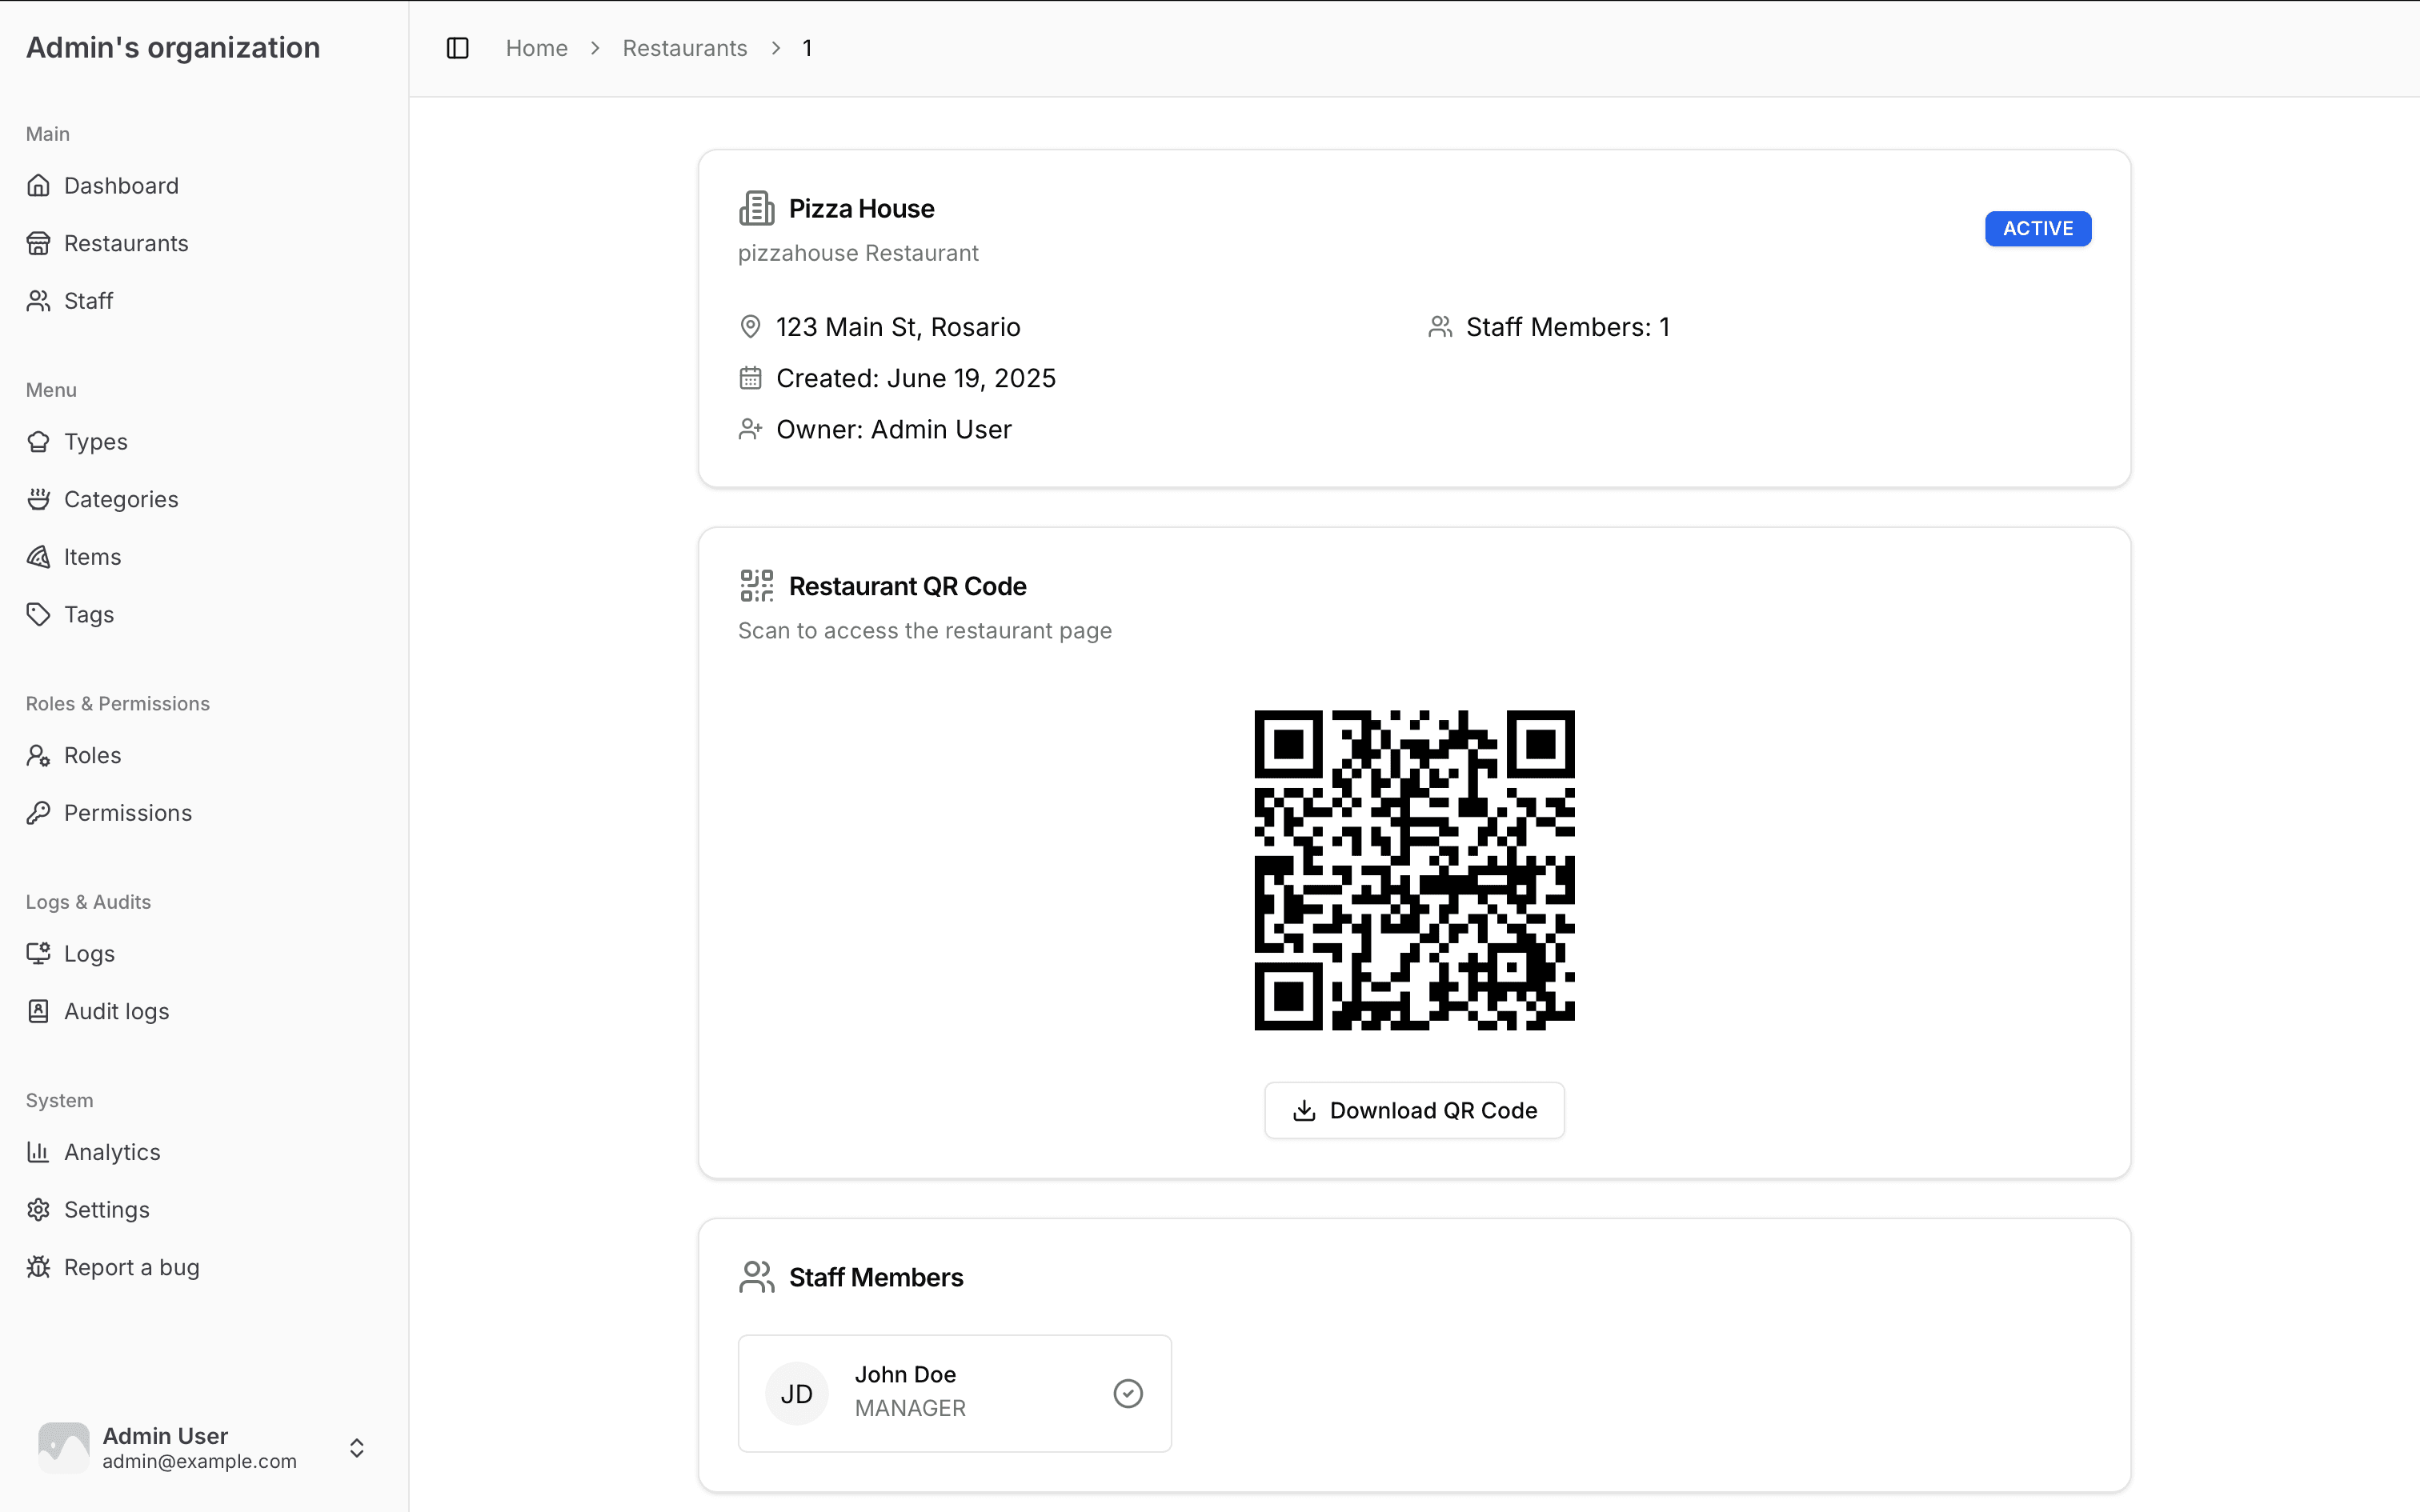Click the Home breadcrumb link
This screenshot has height=1512, width=2420.
536,48
